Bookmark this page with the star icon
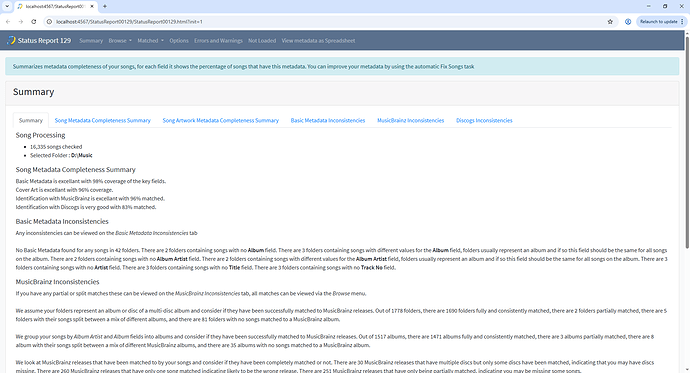Image resolution: width=690 pixels, height=373 pixels. 610,22
